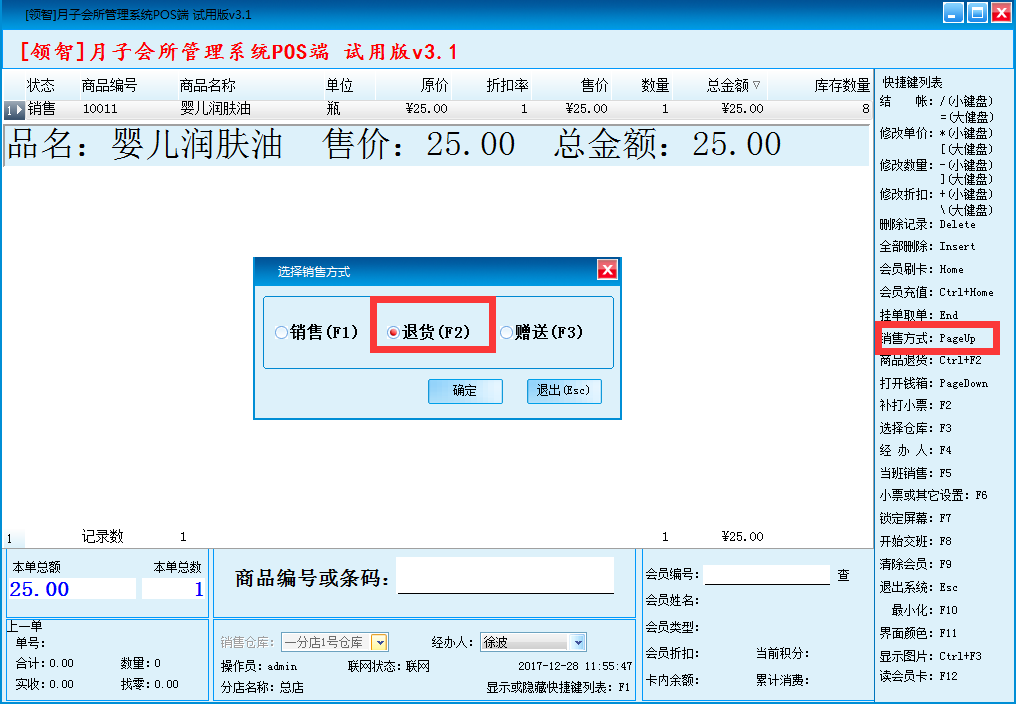This screenshot has width=1016, height=704.
Task: Confirm with the 确定 button
Action: coord(464,391)
